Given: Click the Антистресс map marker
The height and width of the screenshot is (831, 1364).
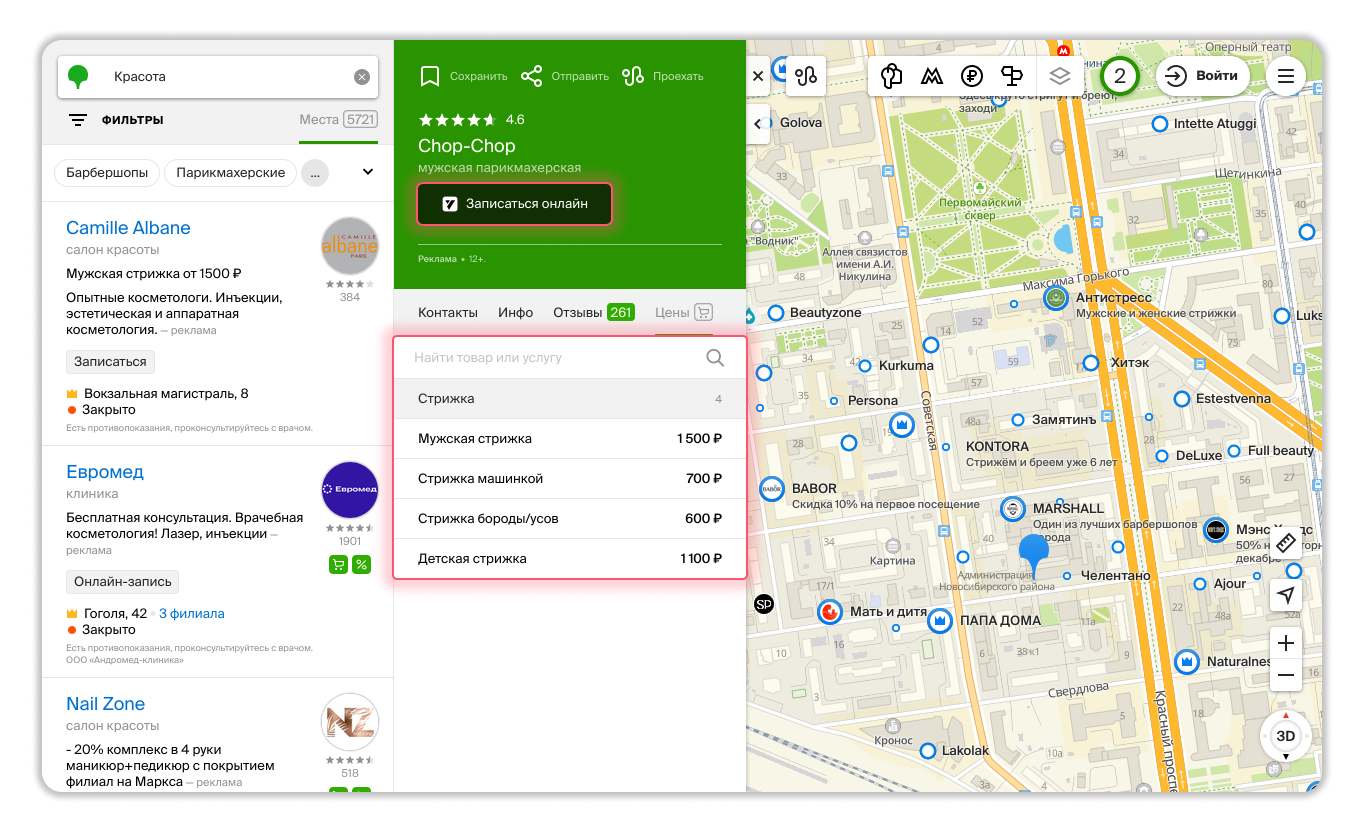Looking at the screenshot, I should [1054, 298].
